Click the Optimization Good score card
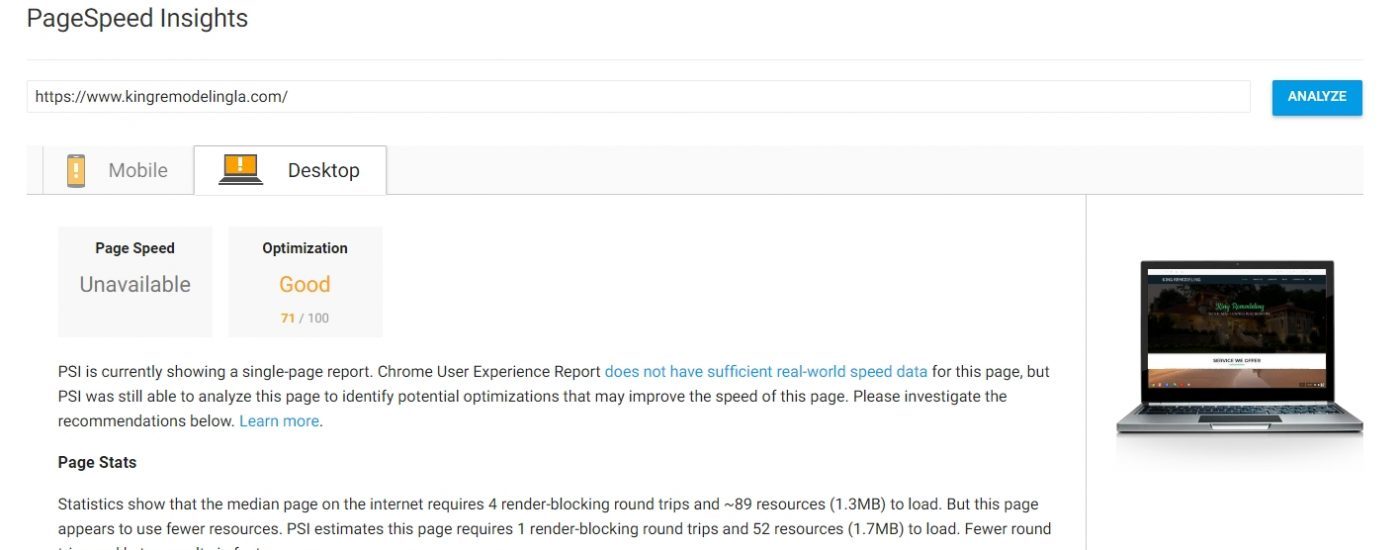Screen dimensions: 1400x550 coord(305,281)
